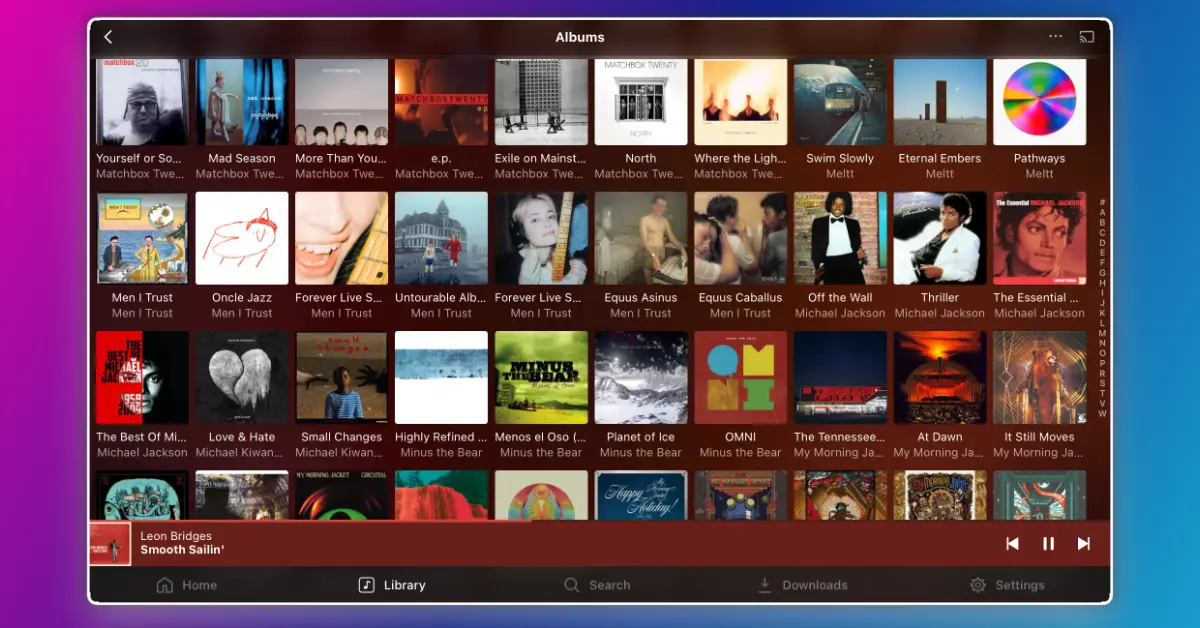Open the Equus Caballus album cover
This screenshot has width=1200, height=628.
click(741, 238)
